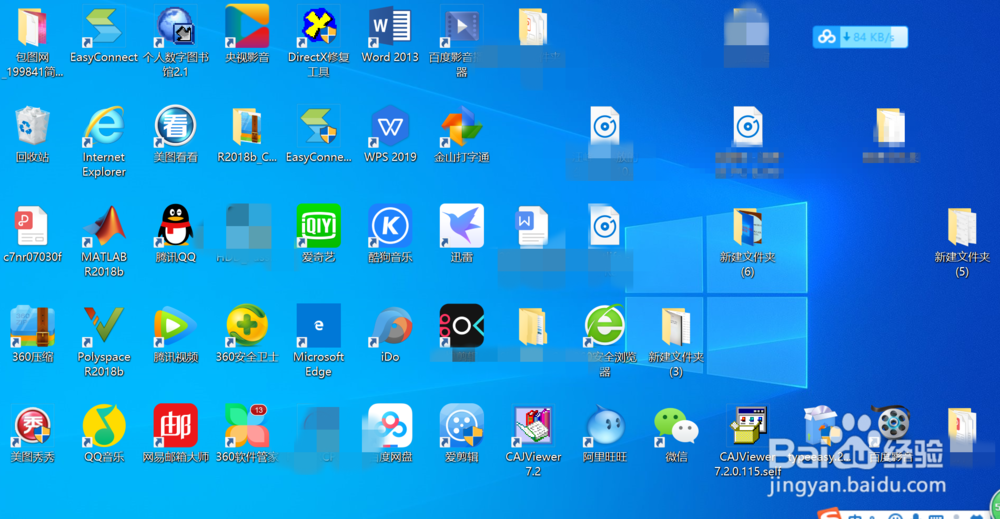Image resolution: width=1000 pixels, height=519 pixels.
Task: Open the c7nr07030f PDF file
Action: [32, 226]
